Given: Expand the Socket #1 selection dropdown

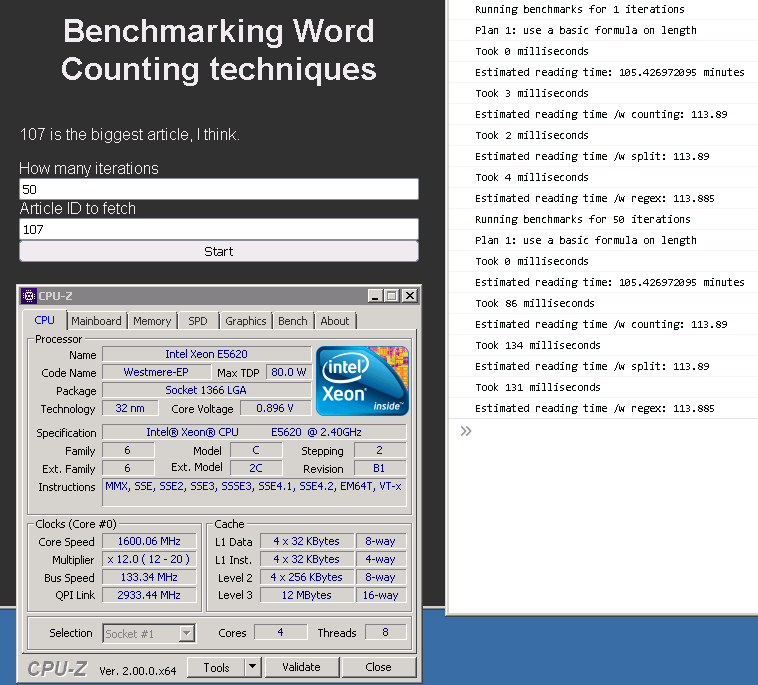Looking at the screenshot, I should (x=186, y=633).
